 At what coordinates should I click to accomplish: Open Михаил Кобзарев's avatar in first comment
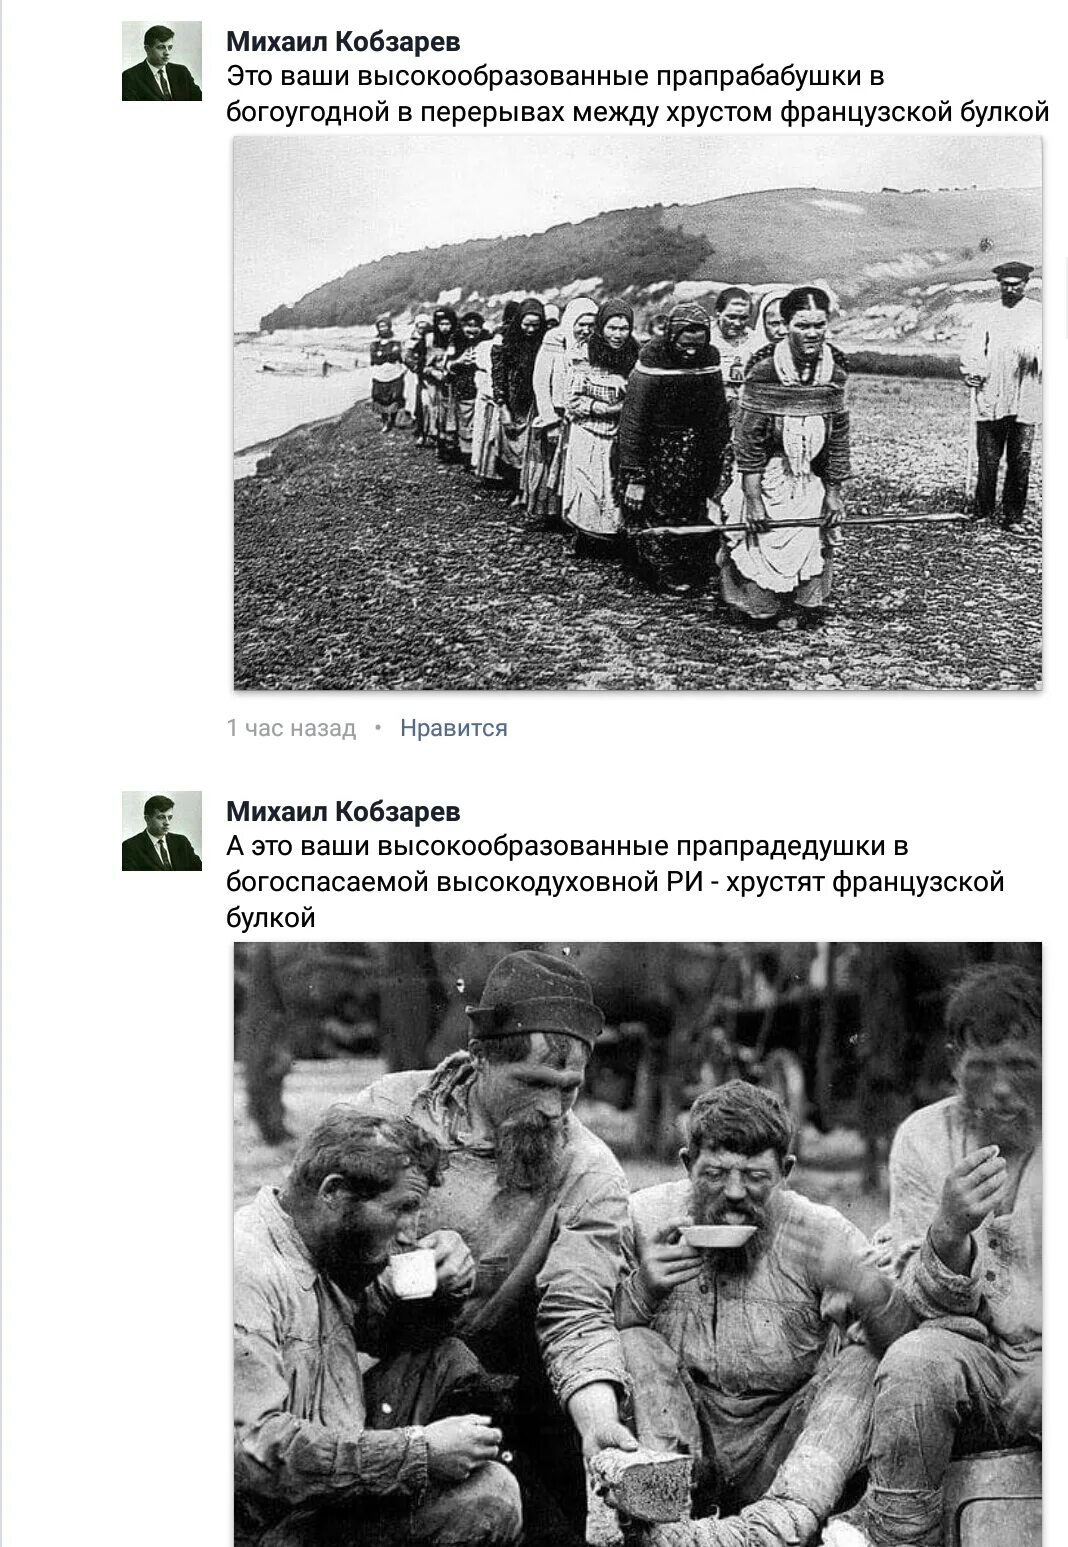[x=162, y=61]
